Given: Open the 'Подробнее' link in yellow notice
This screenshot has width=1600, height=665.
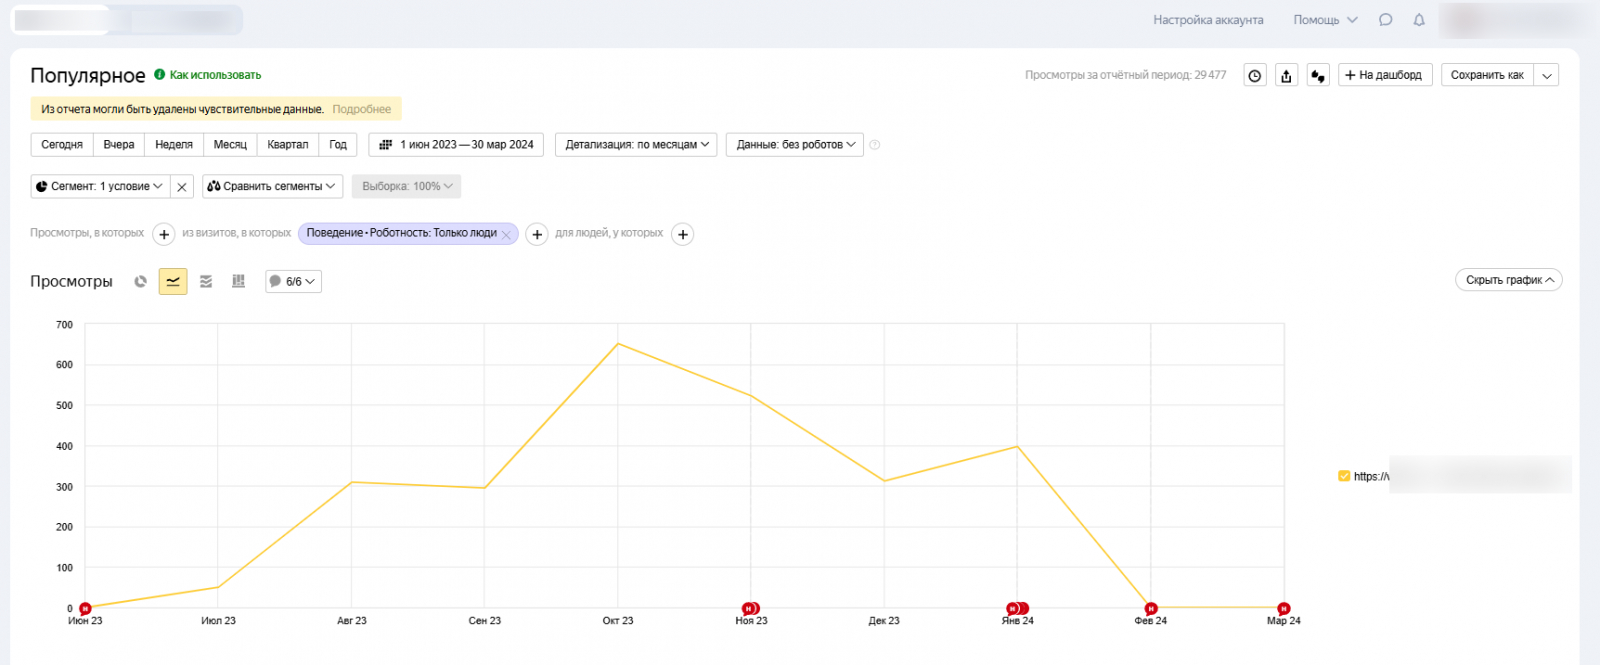Looking at the screenshot, I should 361,109.
